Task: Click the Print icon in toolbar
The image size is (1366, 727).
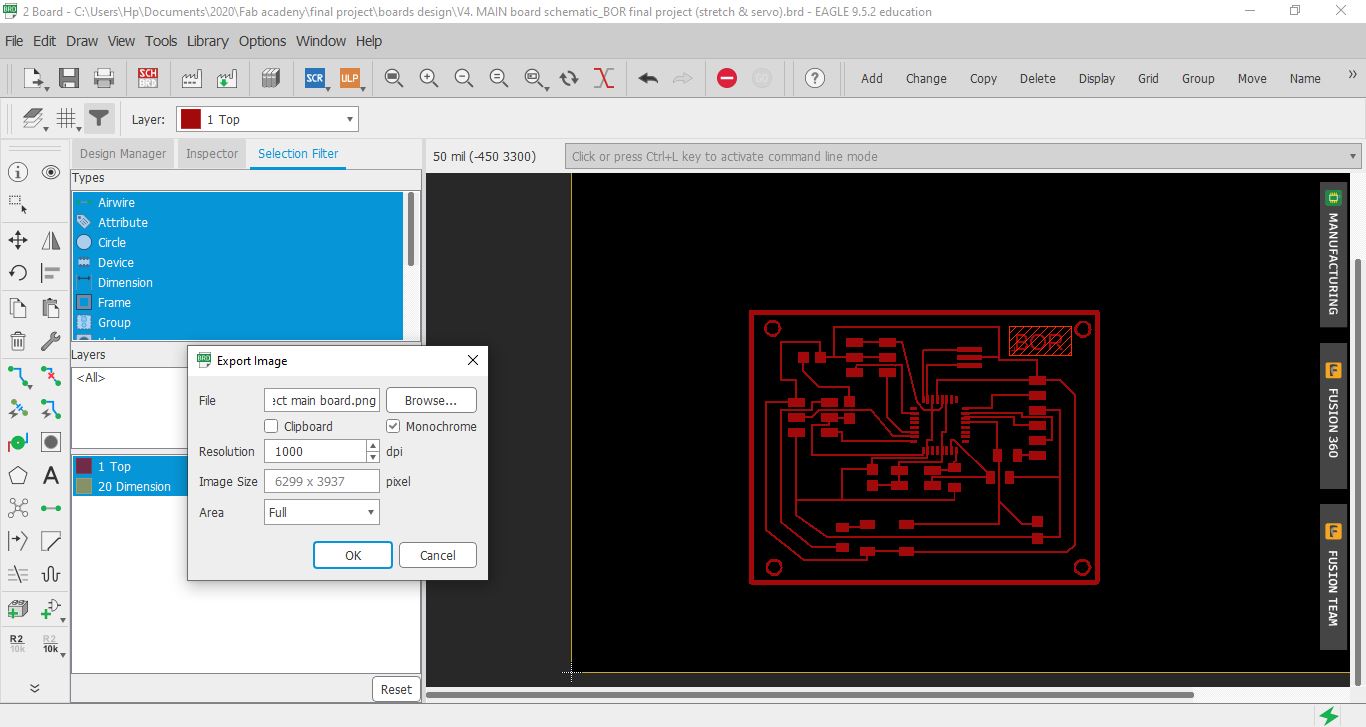Action: coord(103,78)
